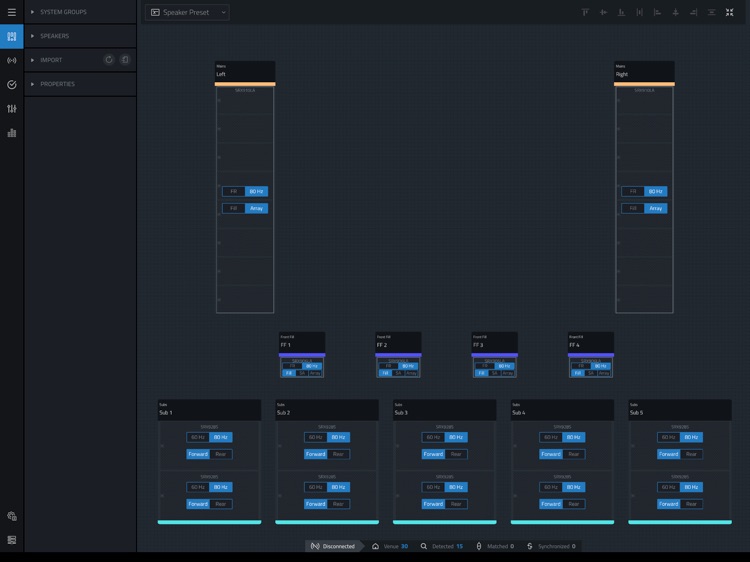Select Array mode on Right array
This screenshot has width=750, height=562.
coord(656,208)
